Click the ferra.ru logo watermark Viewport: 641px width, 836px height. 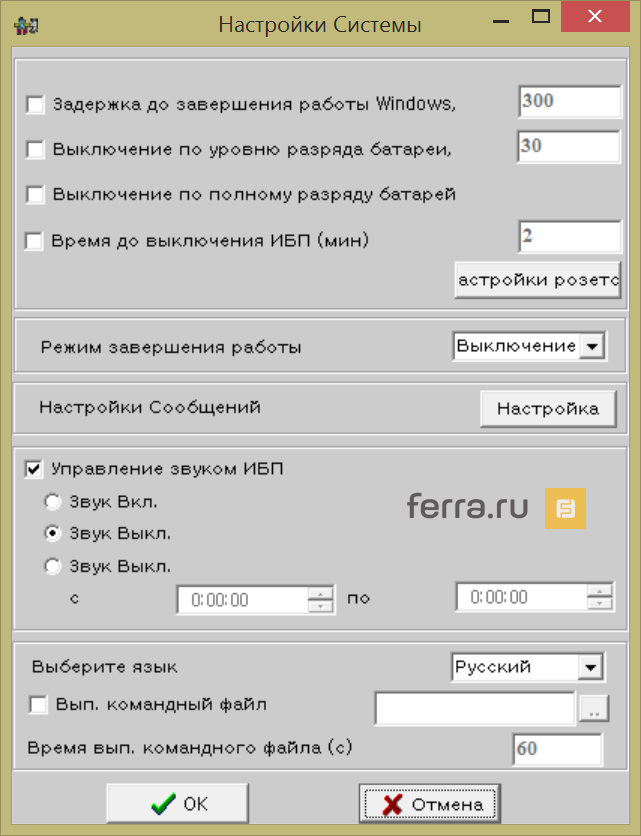466,507
